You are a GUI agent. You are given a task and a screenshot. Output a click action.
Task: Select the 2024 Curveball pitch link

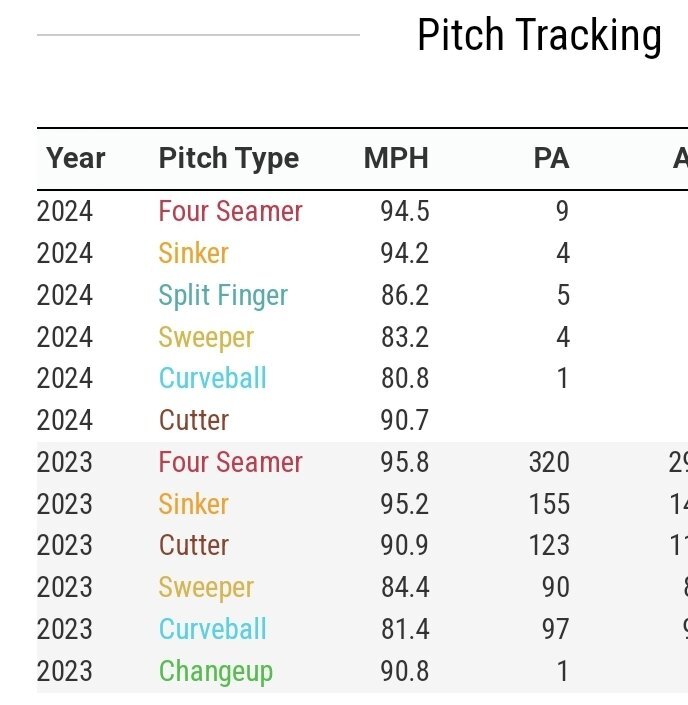pyautogui.click(x=212, y=379)
